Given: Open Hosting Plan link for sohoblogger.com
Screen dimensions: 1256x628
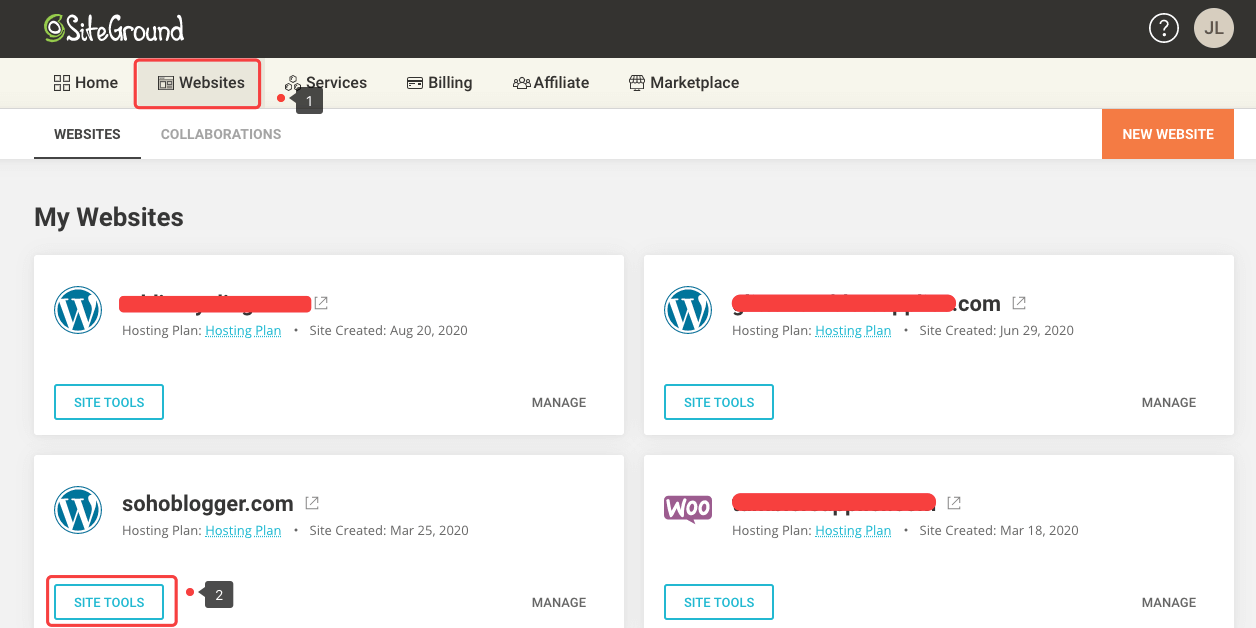Looking at the screenshot, I should 243,531.
